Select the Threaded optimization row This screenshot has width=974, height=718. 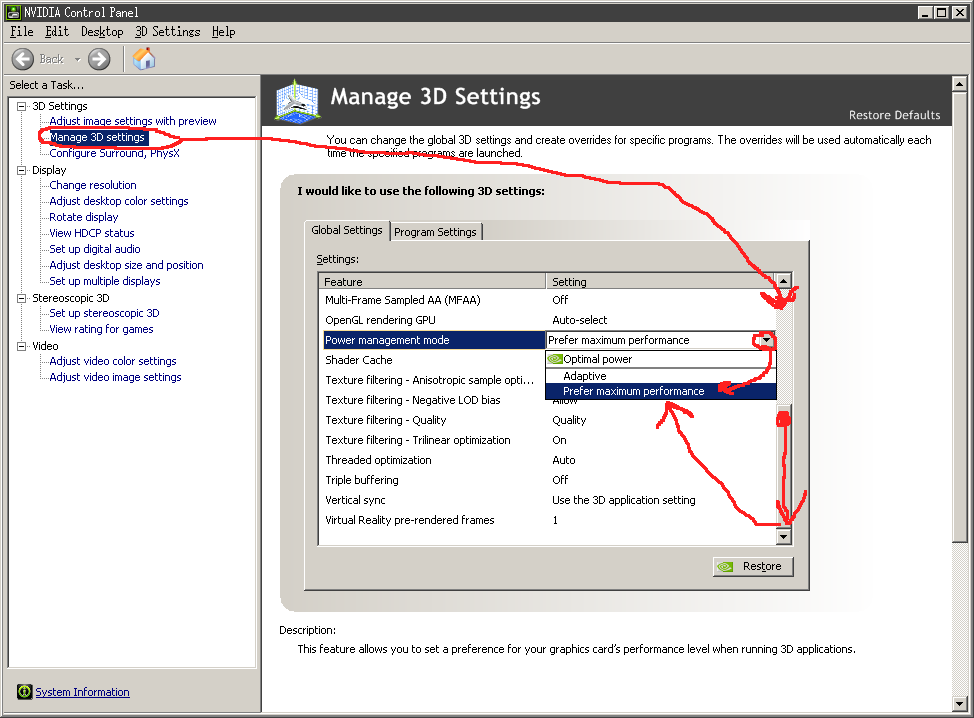click(547, 460)
